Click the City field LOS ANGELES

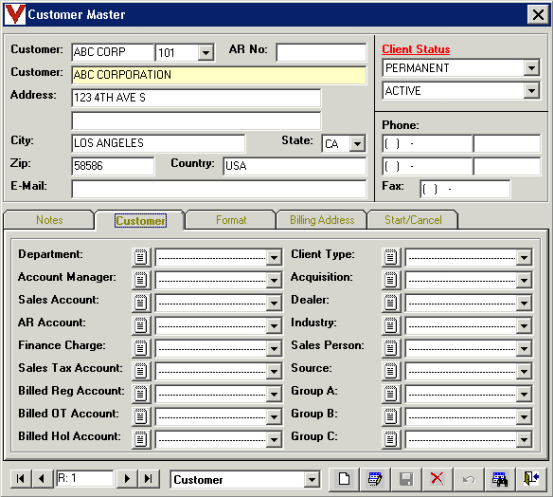pyautogui.click(x=158, y=143)
